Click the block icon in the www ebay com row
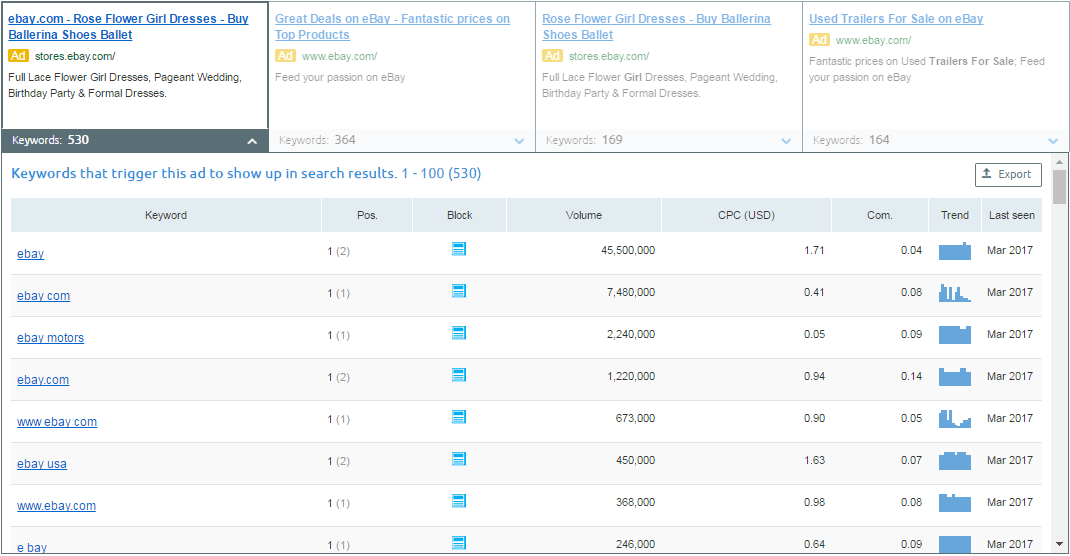The image size is (1070, 556). [x=459, y=417]
